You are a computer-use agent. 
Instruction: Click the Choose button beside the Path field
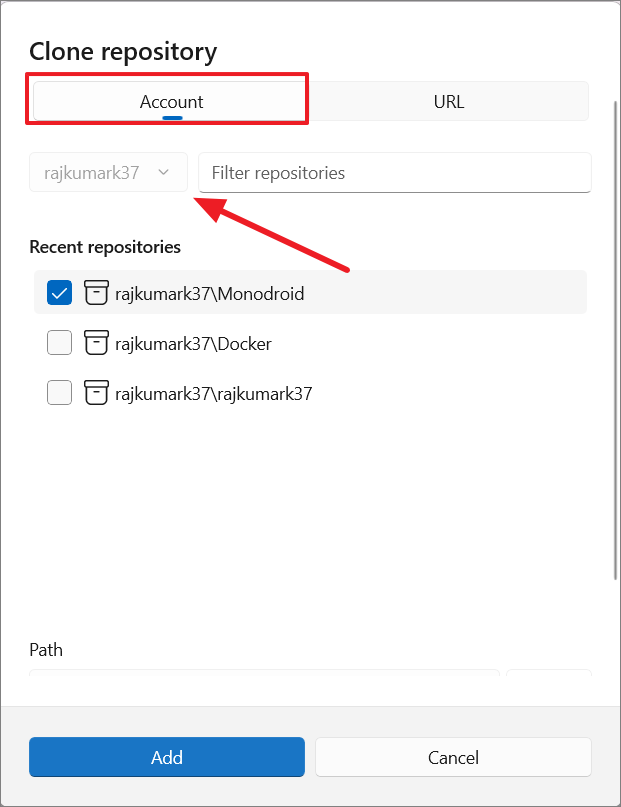(549, 680)
